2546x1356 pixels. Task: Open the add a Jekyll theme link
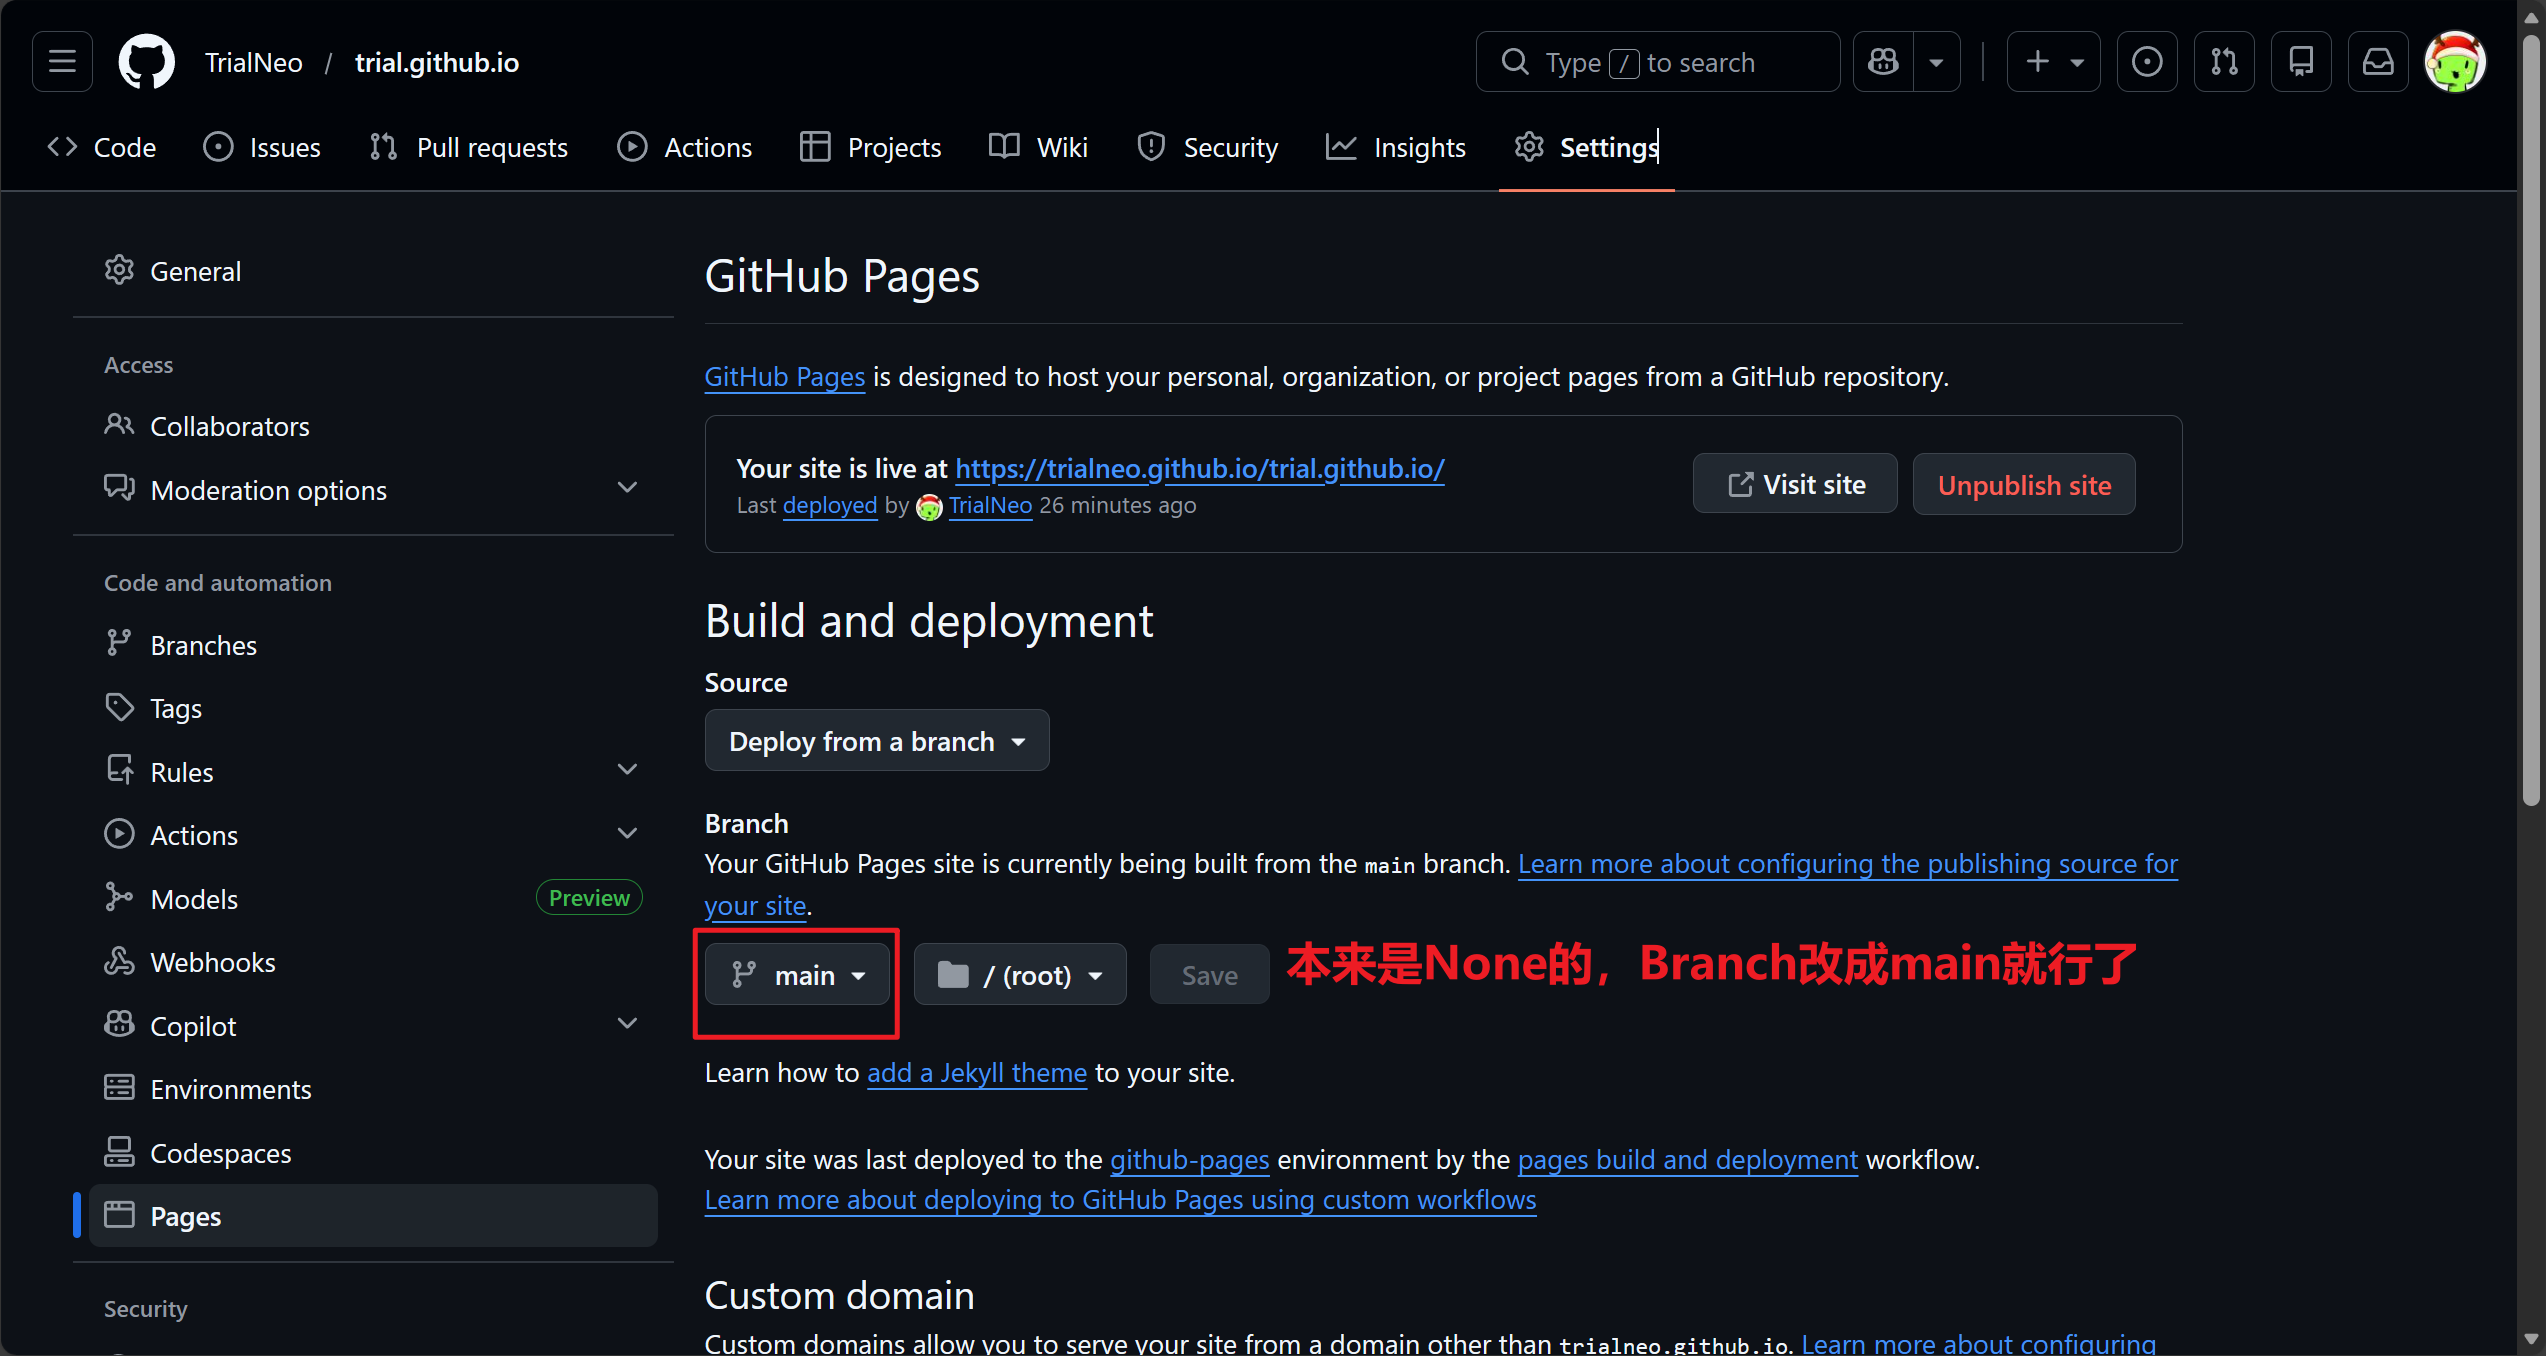(976, 1073)
